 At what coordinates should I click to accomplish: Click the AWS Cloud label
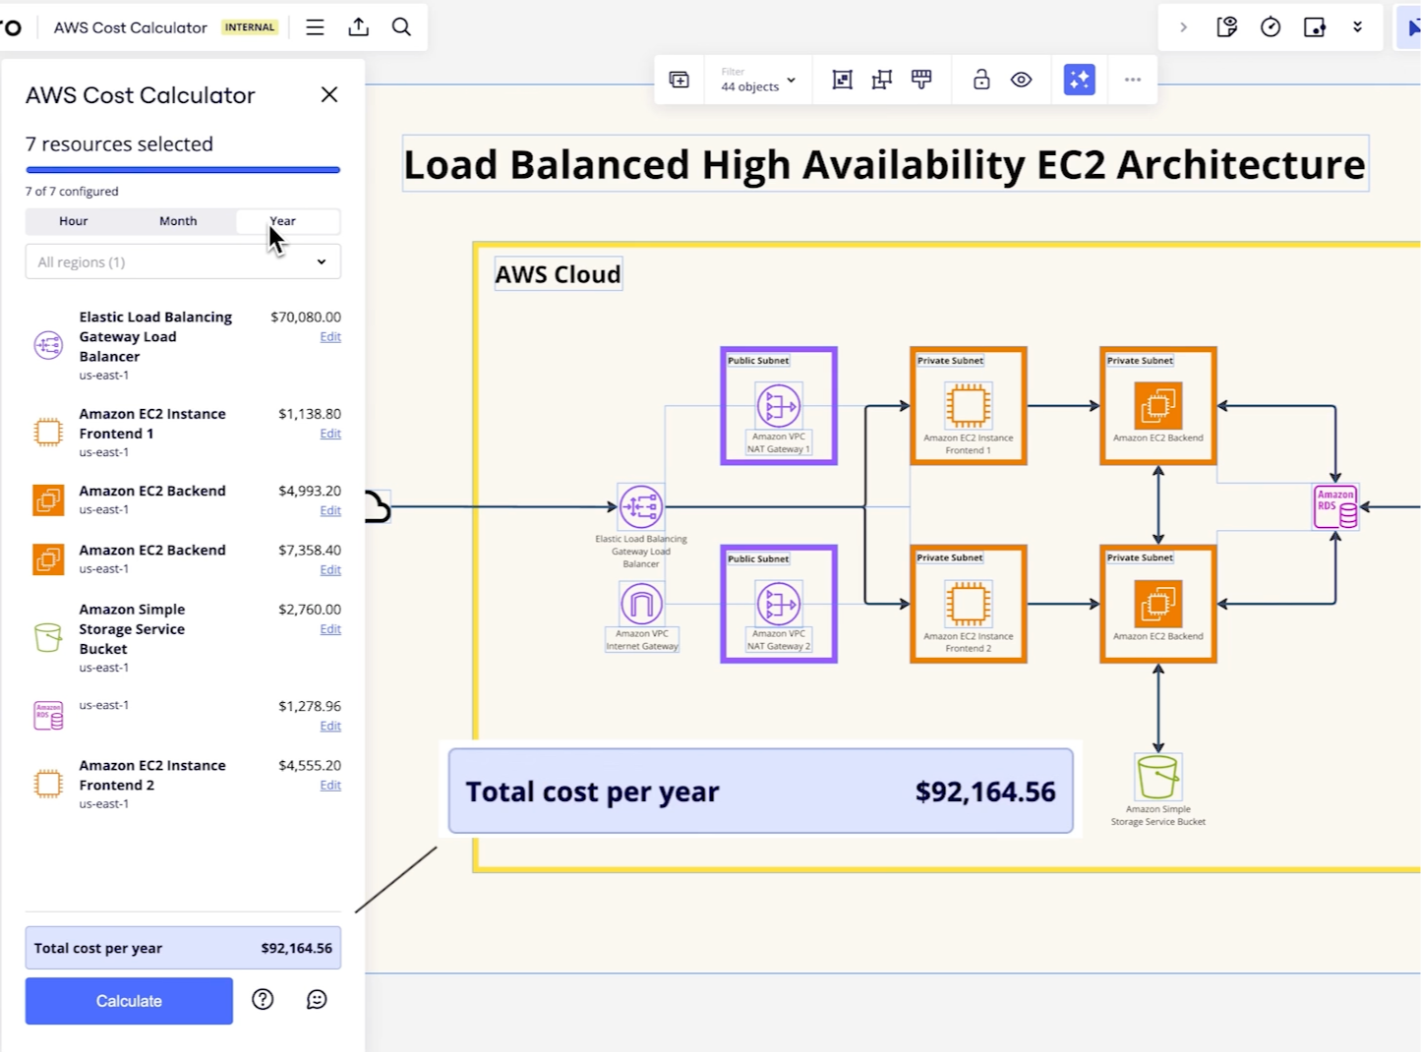pyautogui.click(x=558, y=274)
